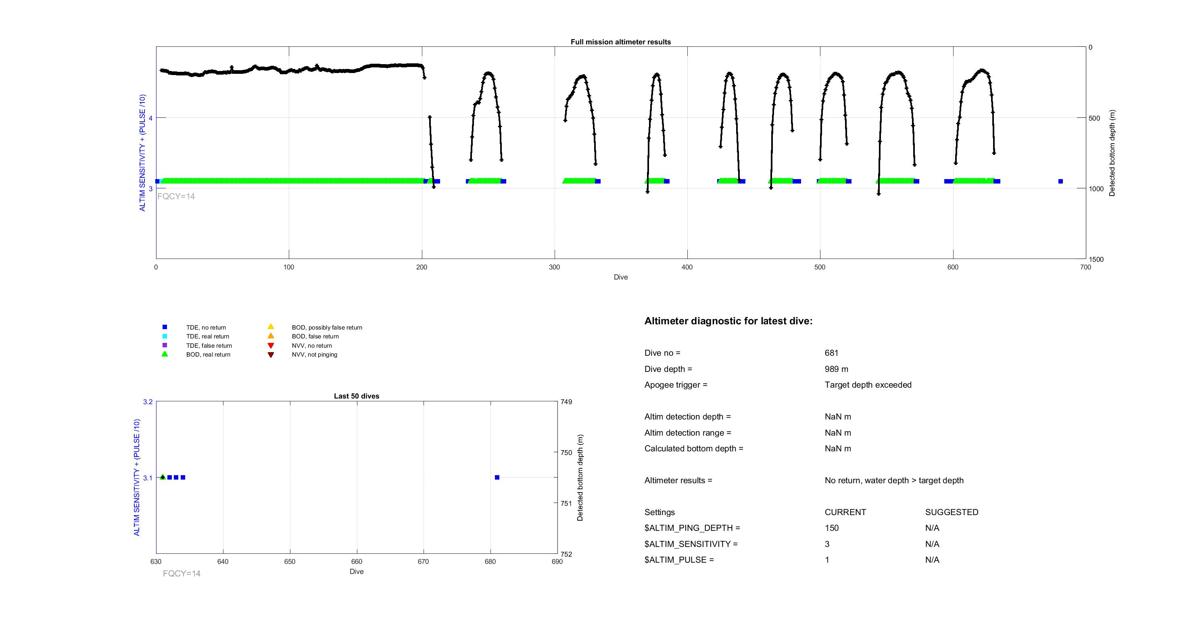Image resolution: width=1200 pixels, height=622 pixels.
Task: Click the '$ALTIM_SENSITIVITY =' setting label
Action: (x=692, y=544)
